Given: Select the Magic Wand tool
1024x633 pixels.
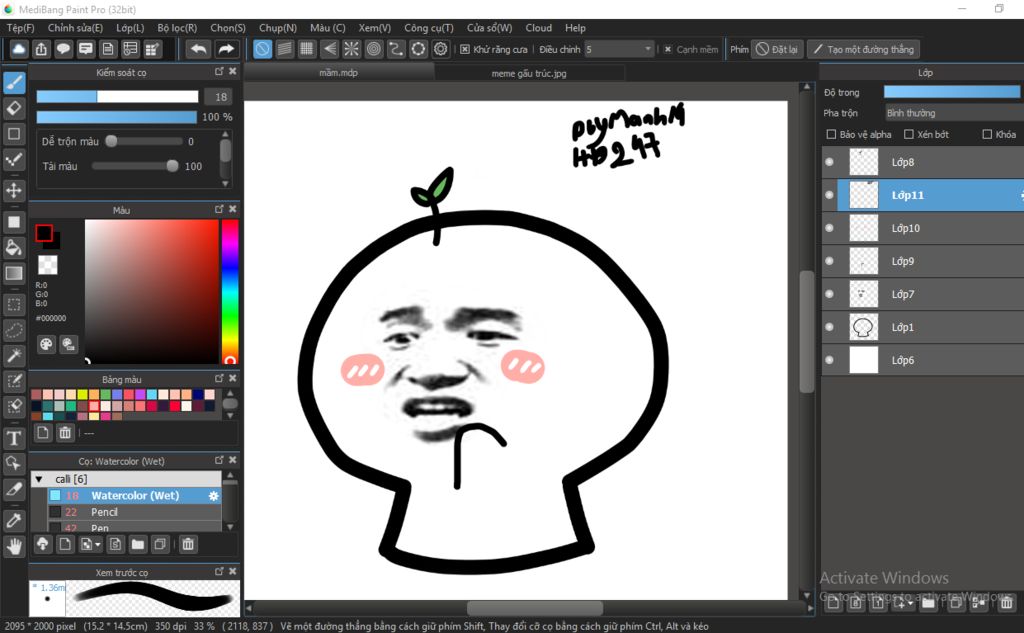Looking at the screenshot, I should point(14,355).
